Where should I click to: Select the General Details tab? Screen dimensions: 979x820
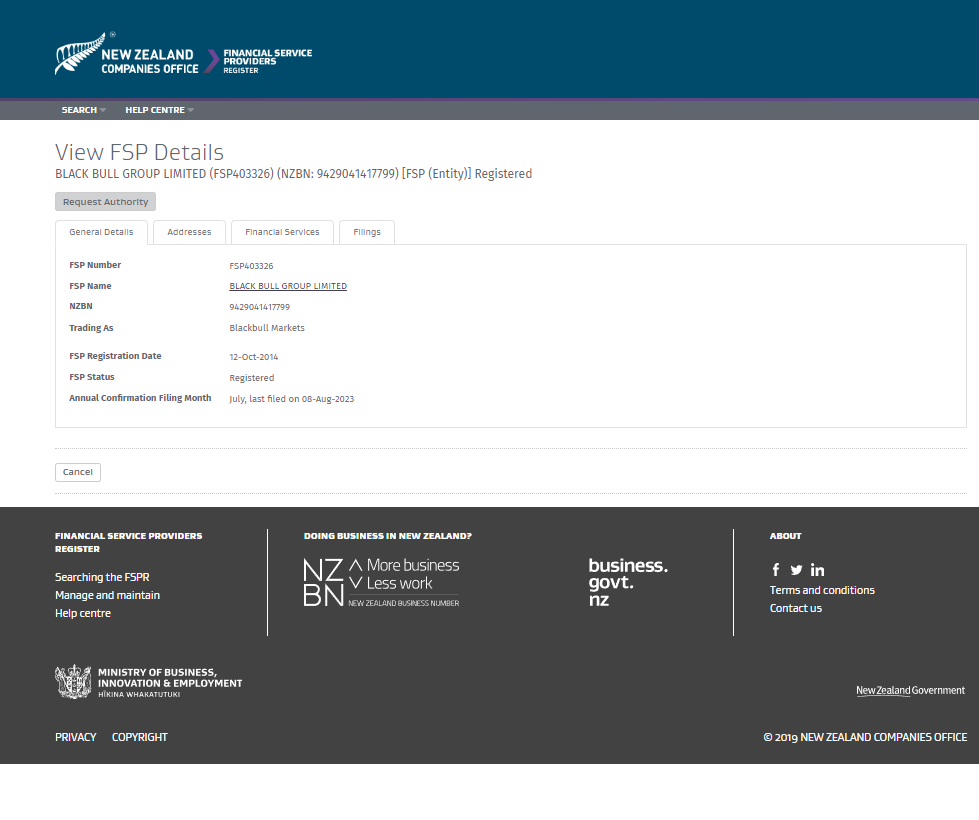pyautogui.click(x=101, y=232)
